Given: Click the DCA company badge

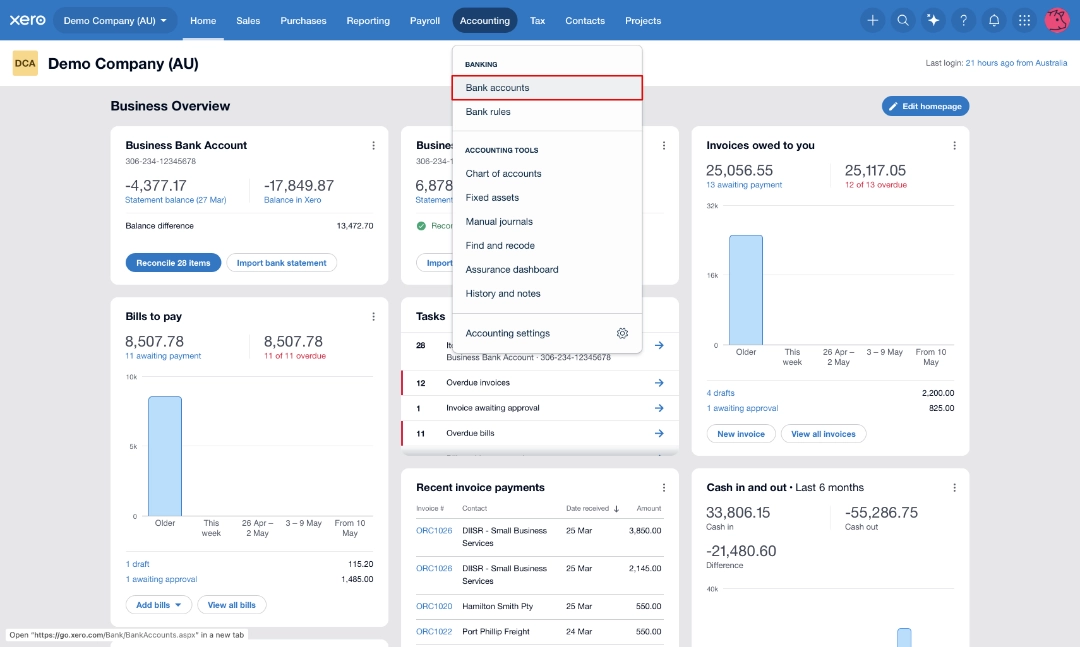Looking at the screenshot, I should click(x=25, y=63).
